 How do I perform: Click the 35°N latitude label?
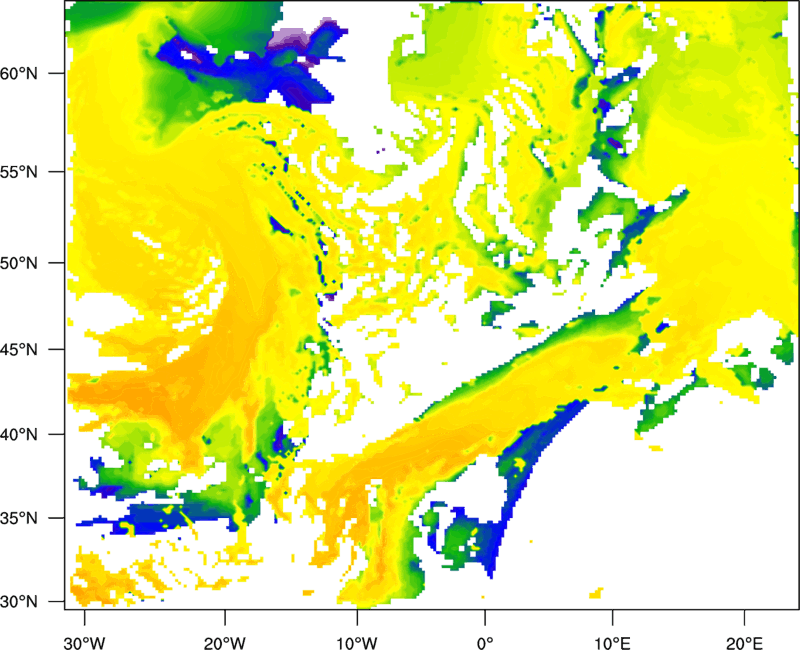click(x=19, y=518)
